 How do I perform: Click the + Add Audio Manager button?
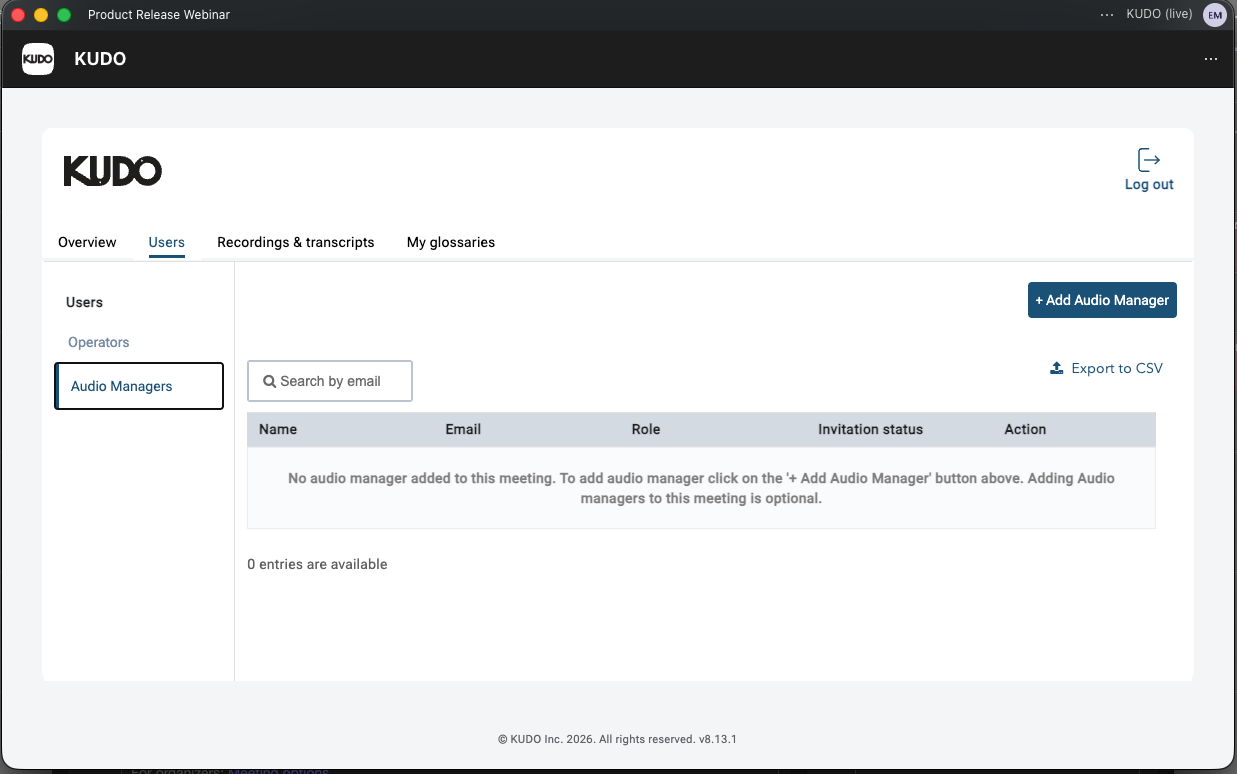point(1102,300)
